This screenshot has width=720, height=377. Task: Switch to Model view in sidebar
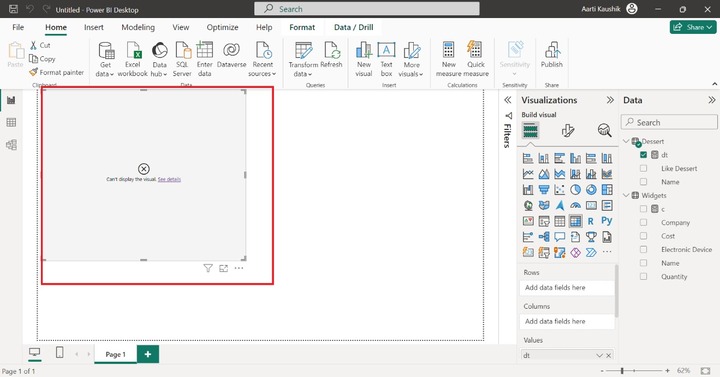pos(11,145)
